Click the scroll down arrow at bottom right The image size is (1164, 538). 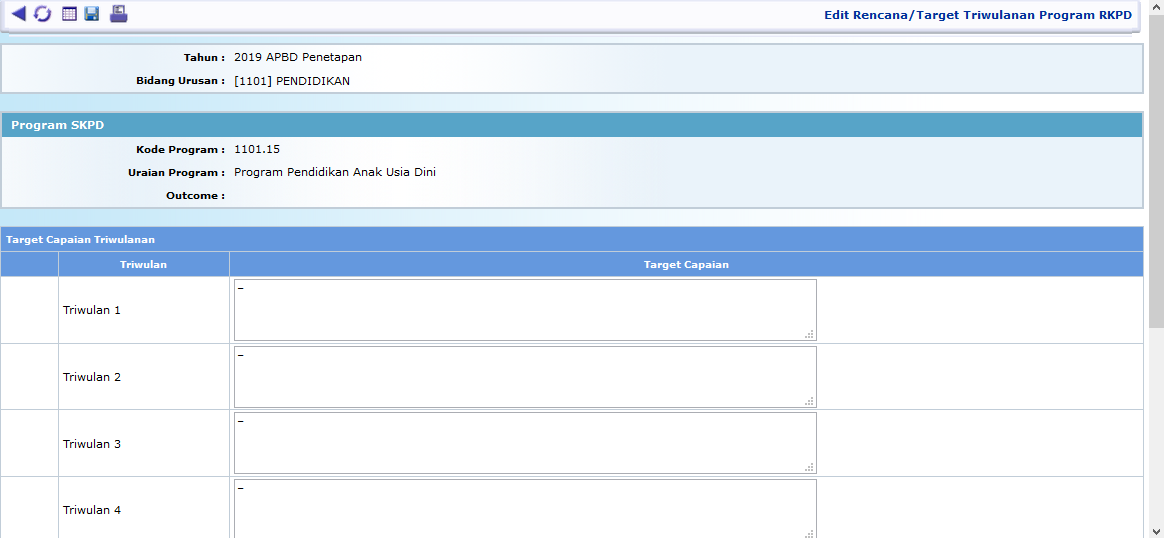[1156, 531]
